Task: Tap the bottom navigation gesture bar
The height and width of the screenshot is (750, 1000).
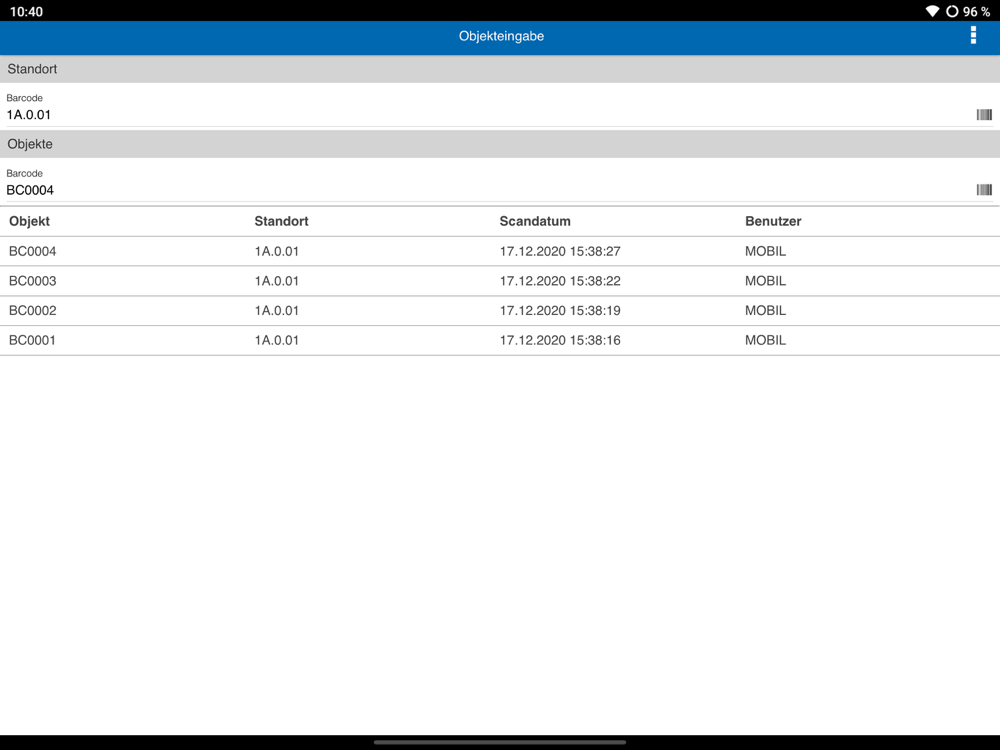Action: pyautogui.click(x=500, y=742)
